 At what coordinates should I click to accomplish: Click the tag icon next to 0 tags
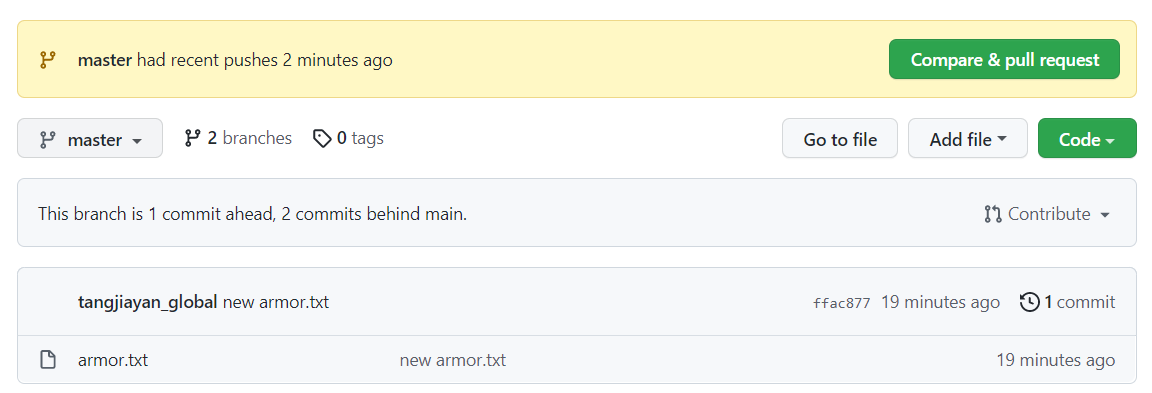point(322,138)
